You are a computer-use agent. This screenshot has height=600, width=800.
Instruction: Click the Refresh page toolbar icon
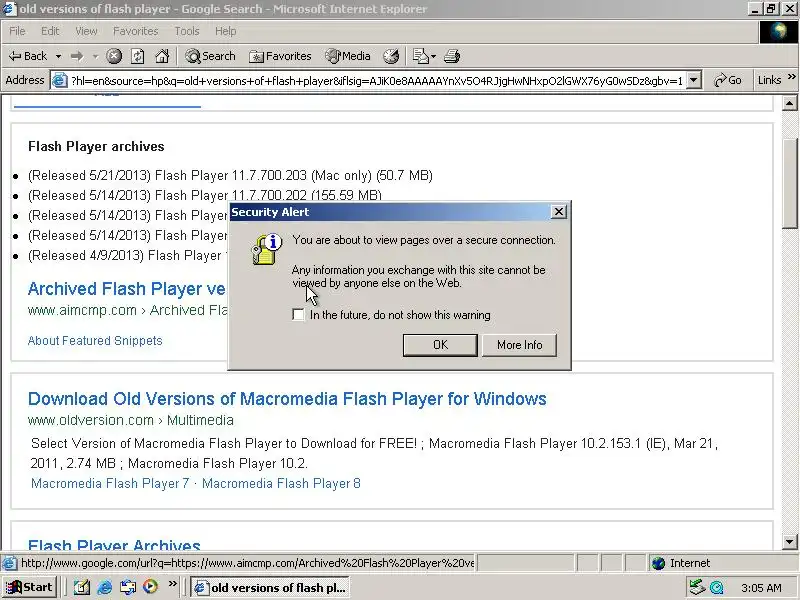coord(138,56)
